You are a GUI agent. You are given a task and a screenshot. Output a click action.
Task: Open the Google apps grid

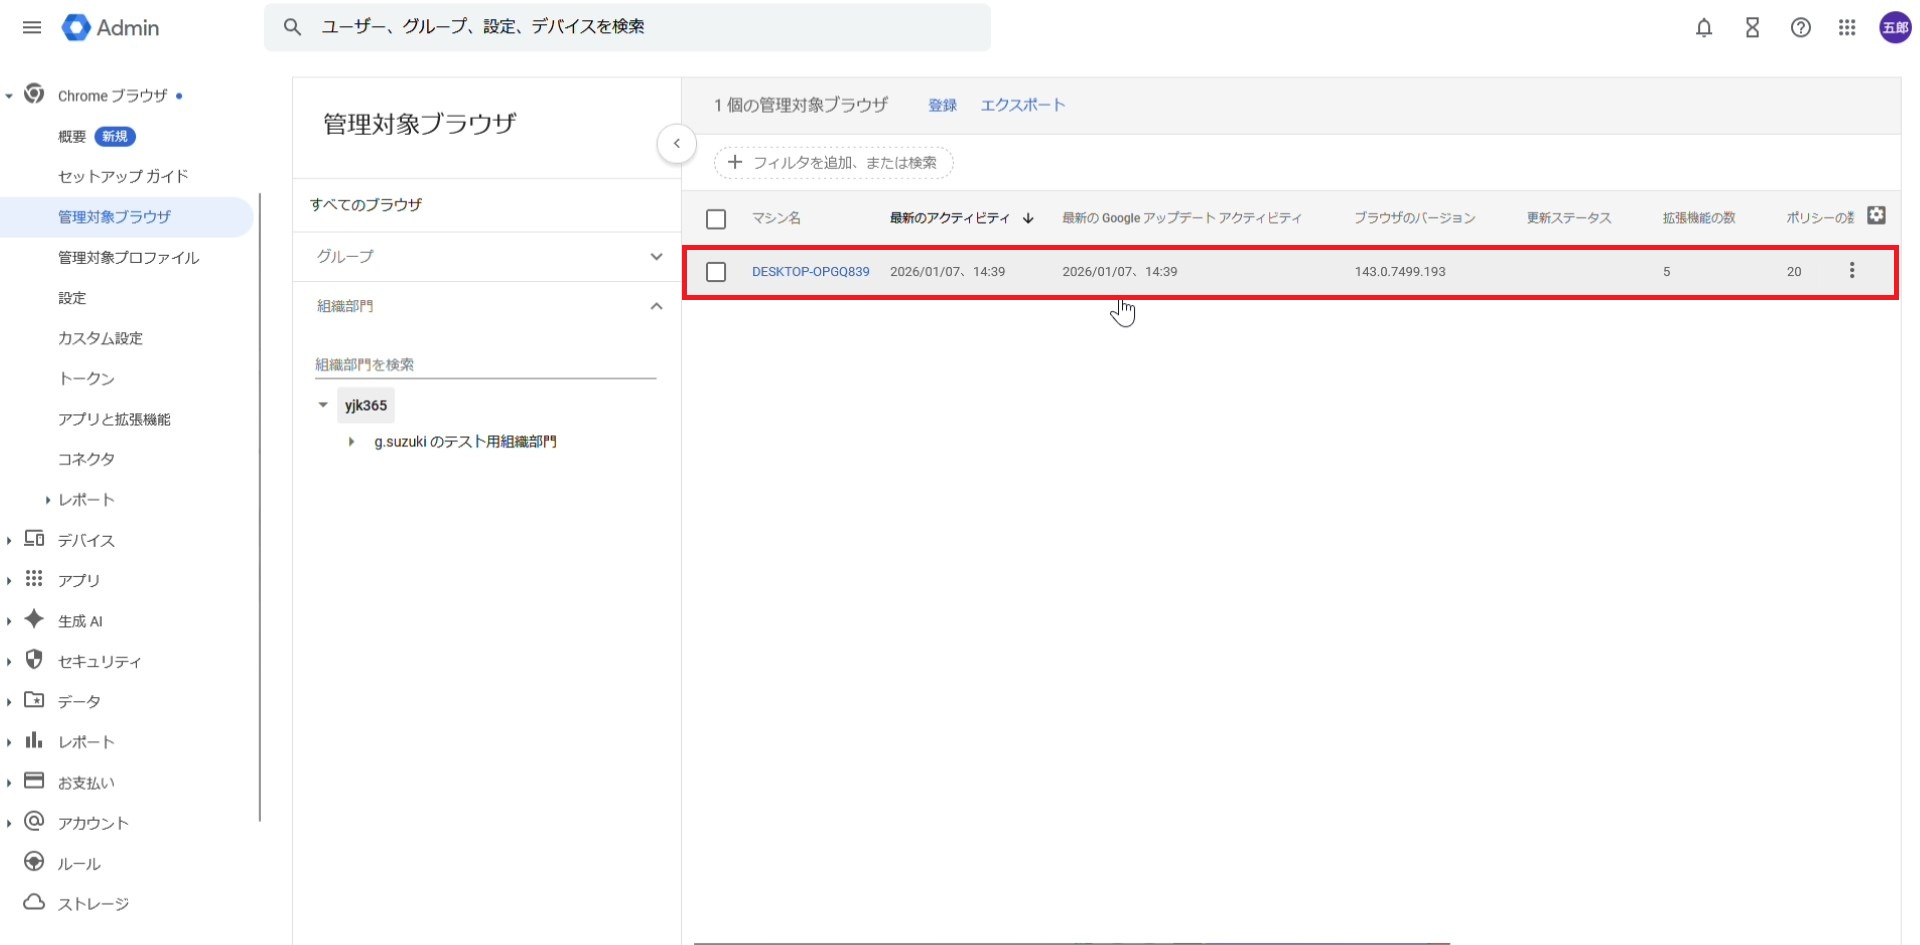[1847, 28]
